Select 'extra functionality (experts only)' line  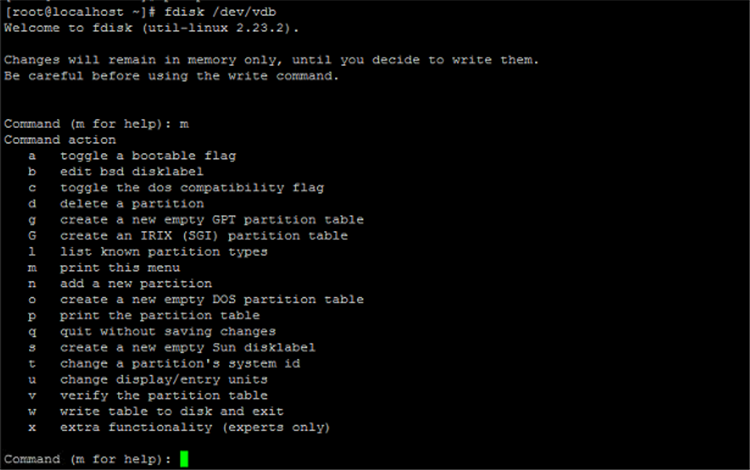[x=195, y=428]
